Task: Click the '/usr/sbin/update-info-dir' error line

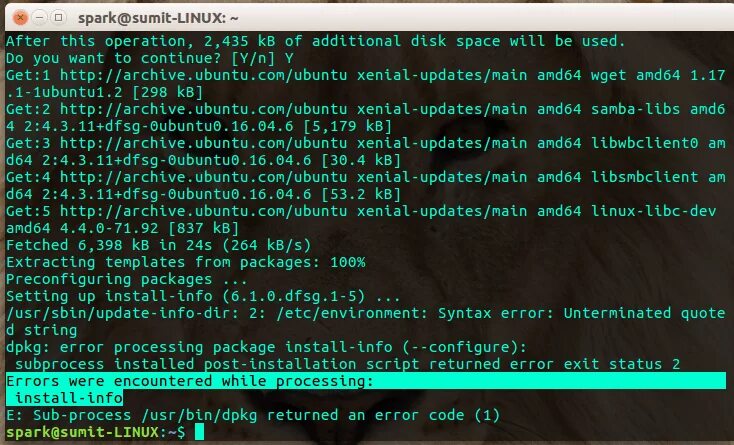Action: click(x=366, y=313)
